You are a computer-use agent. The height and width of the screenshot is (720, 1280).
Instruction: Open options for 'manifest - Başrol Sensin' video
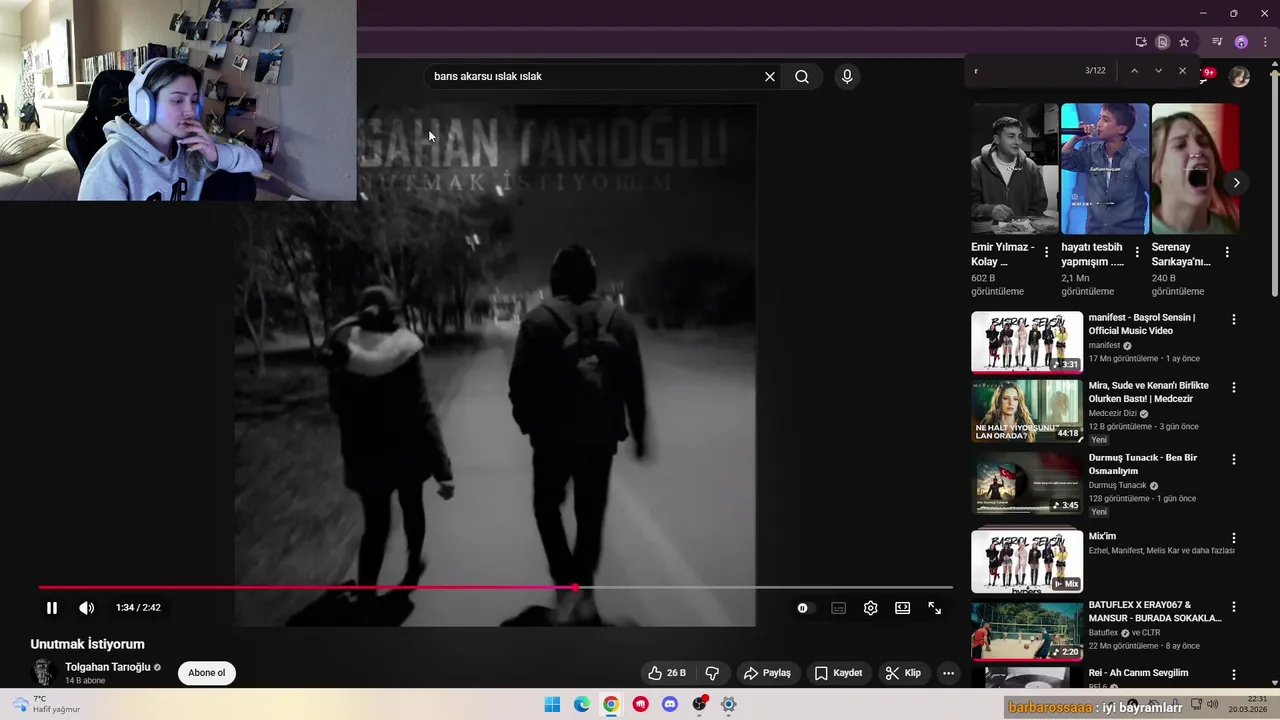tap(1233, 320)
